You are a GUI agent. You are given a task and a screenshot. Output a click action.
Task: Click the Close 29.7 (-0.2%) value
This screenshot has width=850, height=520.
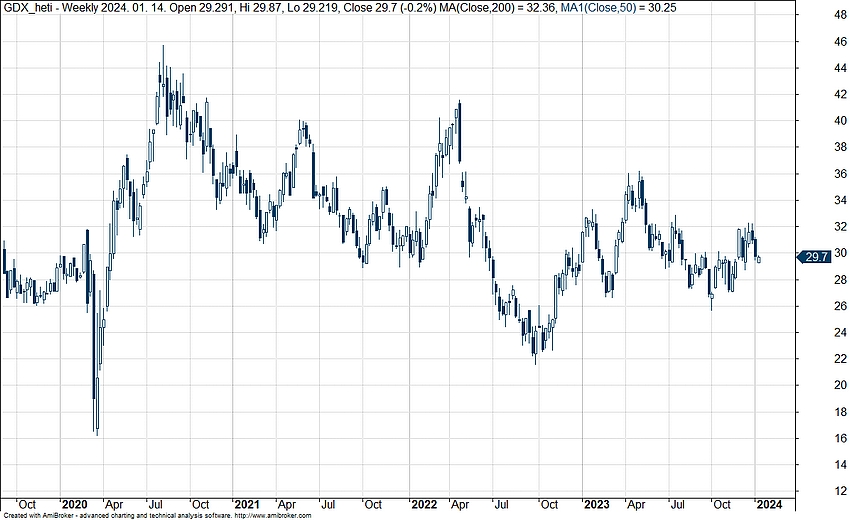tap(390, 8)
